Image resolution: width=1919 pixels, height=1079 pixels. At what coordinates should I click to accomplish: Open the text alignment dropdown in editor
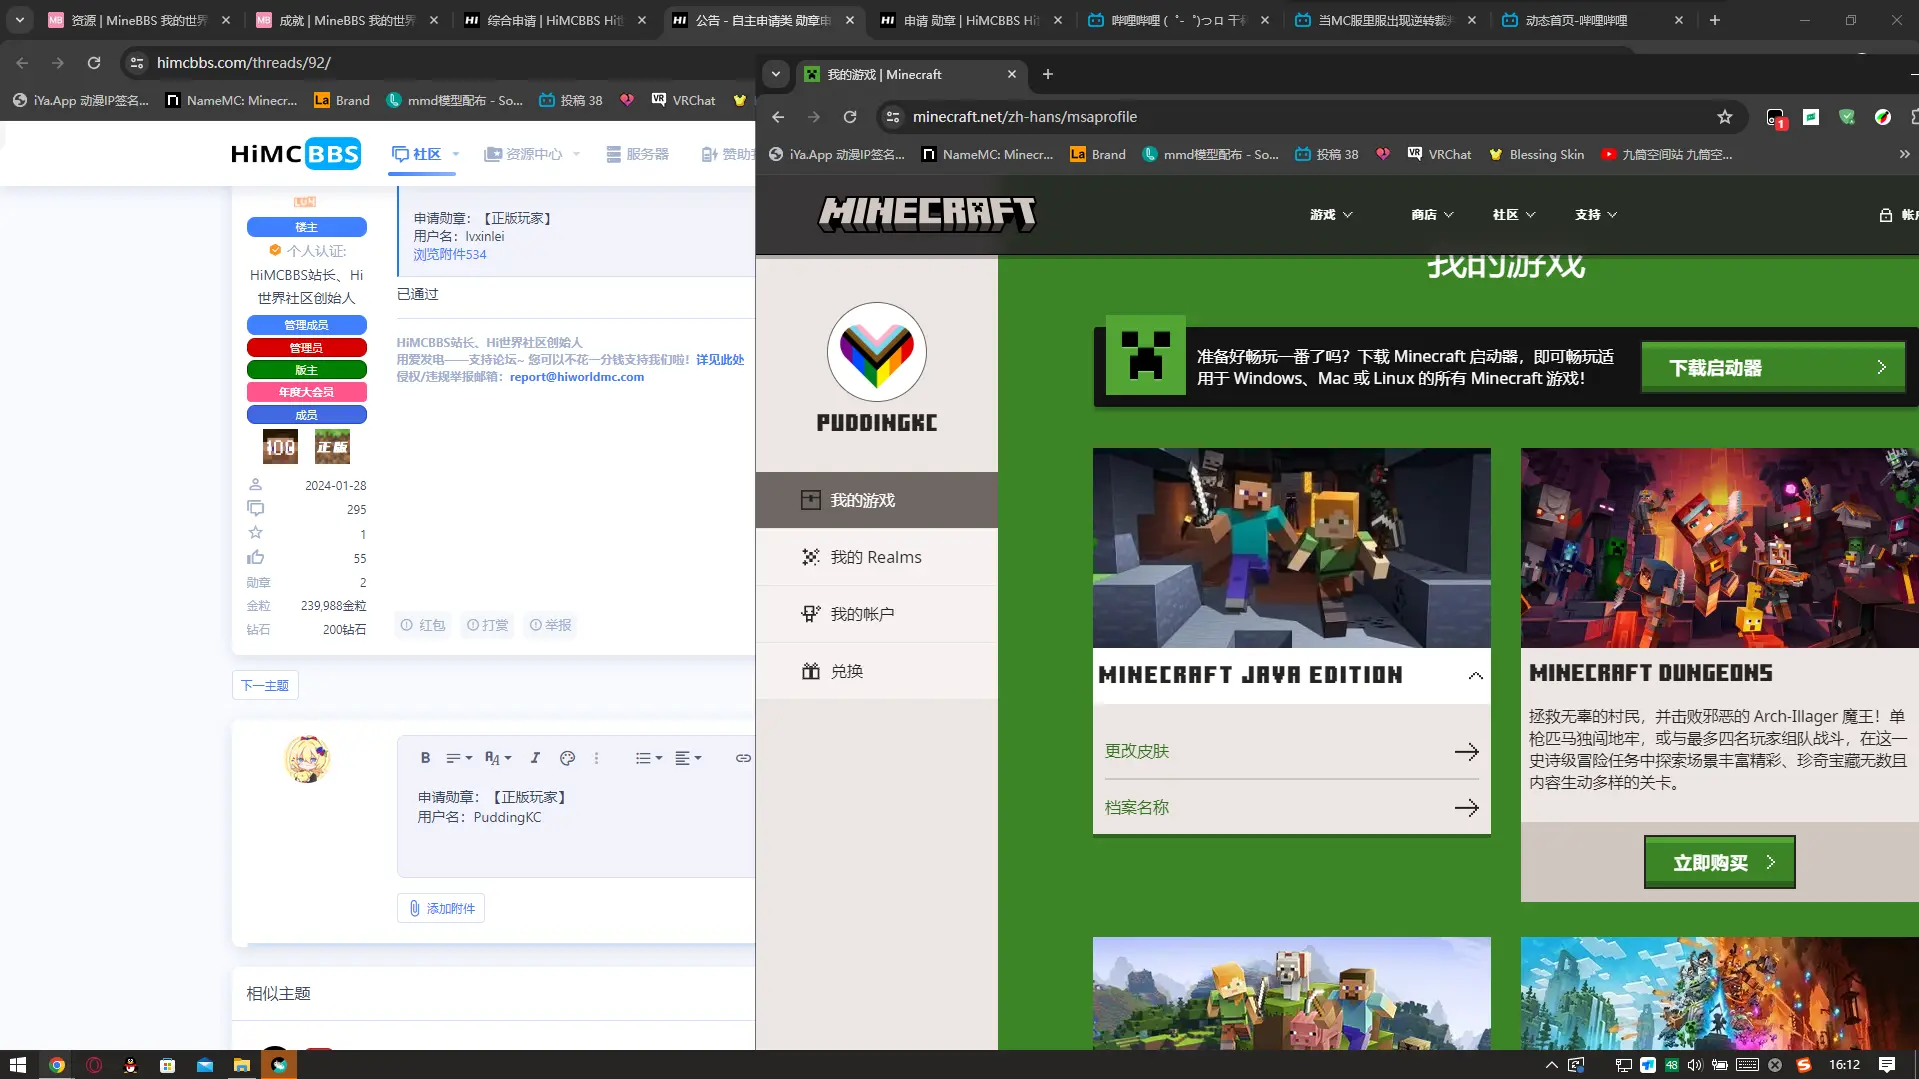point(687,758)
